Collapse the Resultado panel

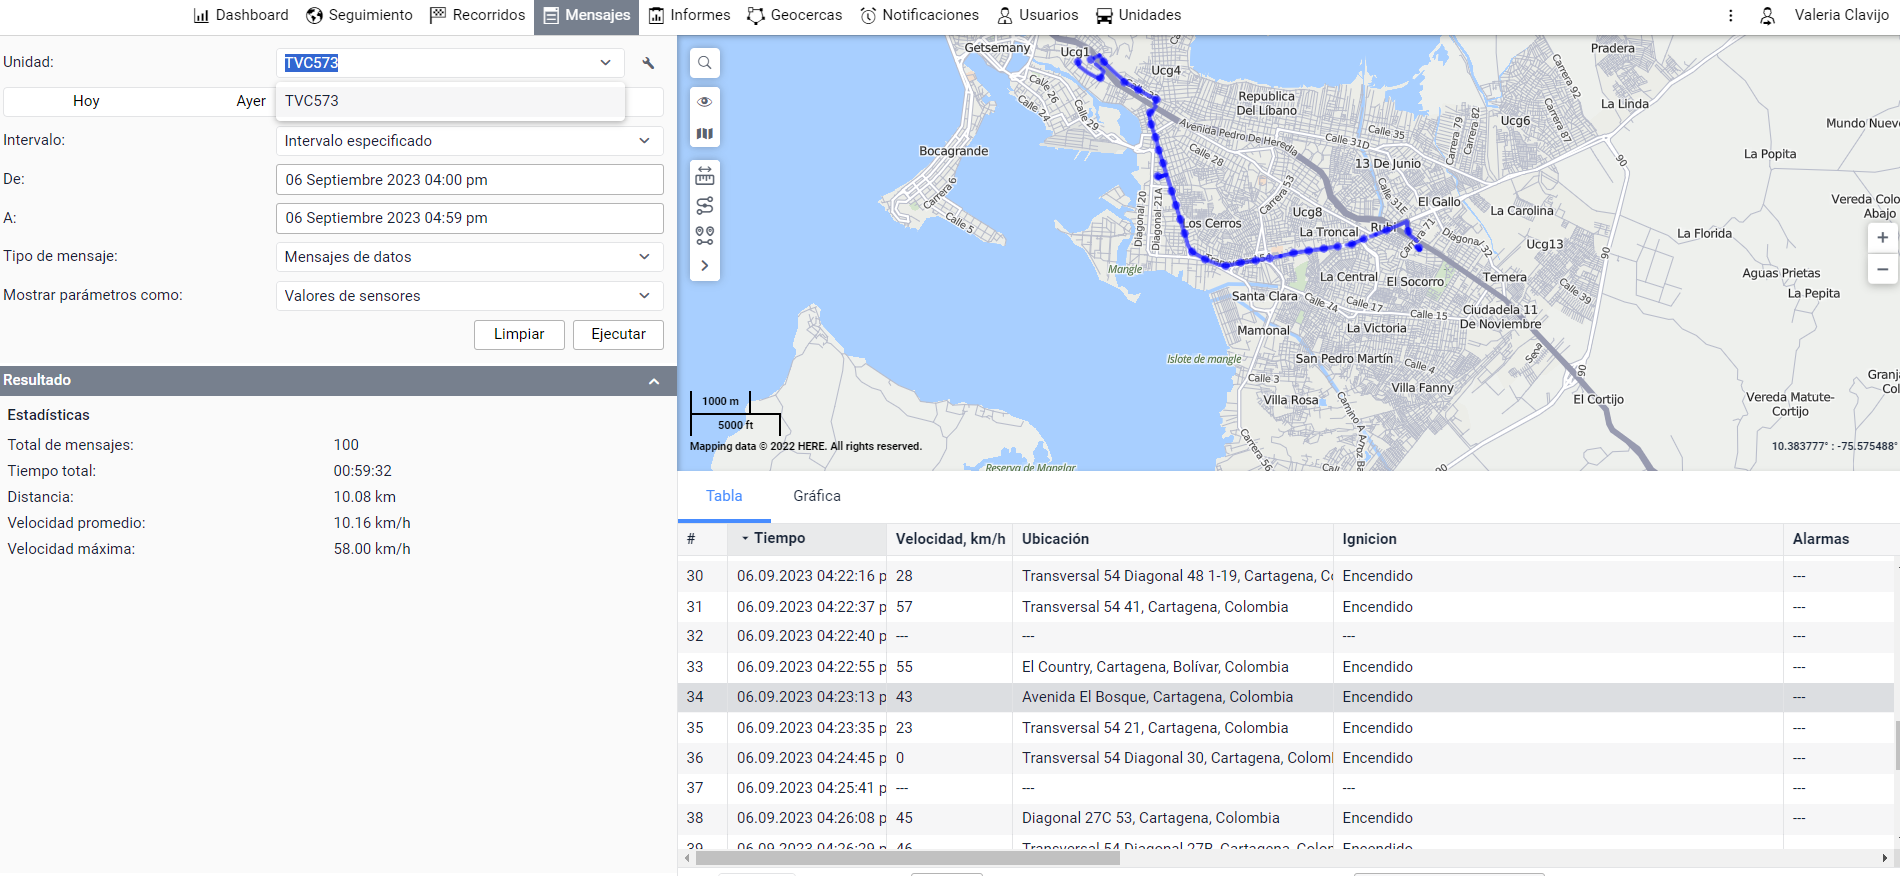coord(654,381)
